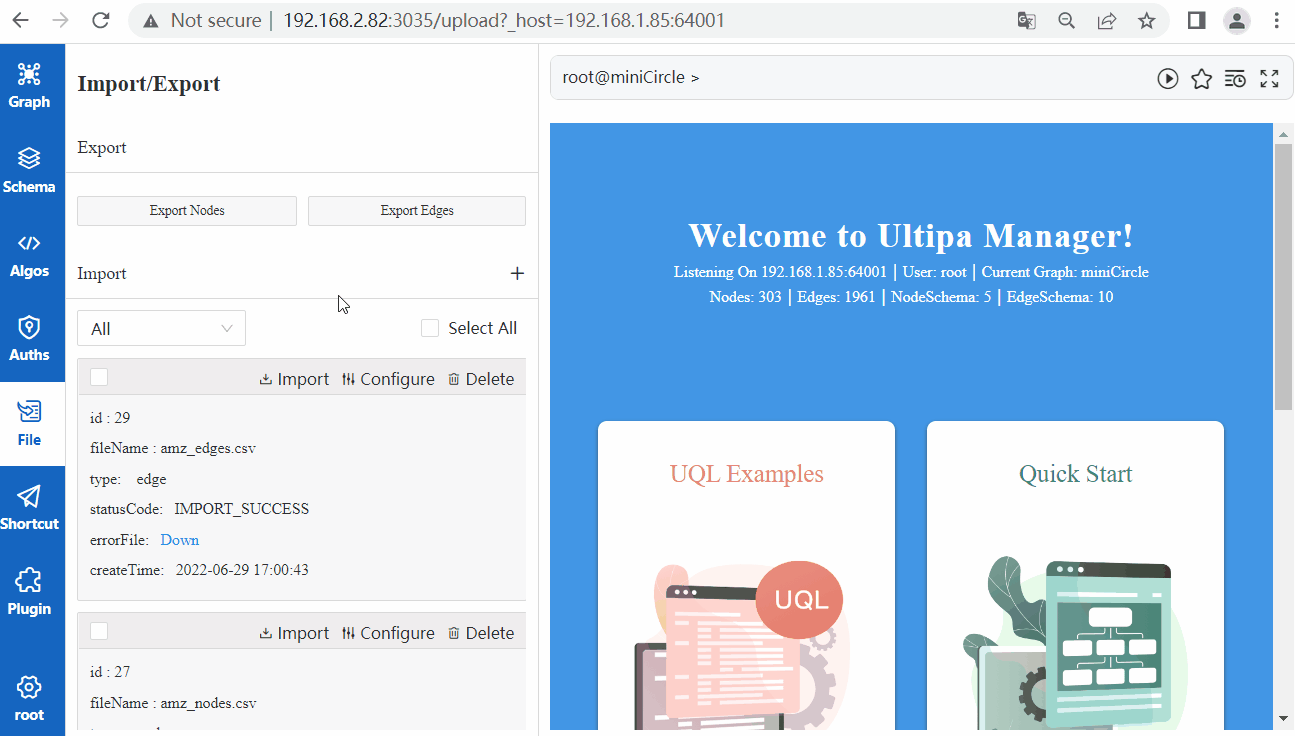Click the browser translate icon
The image size is (1295, 736).
point(1026,20)
